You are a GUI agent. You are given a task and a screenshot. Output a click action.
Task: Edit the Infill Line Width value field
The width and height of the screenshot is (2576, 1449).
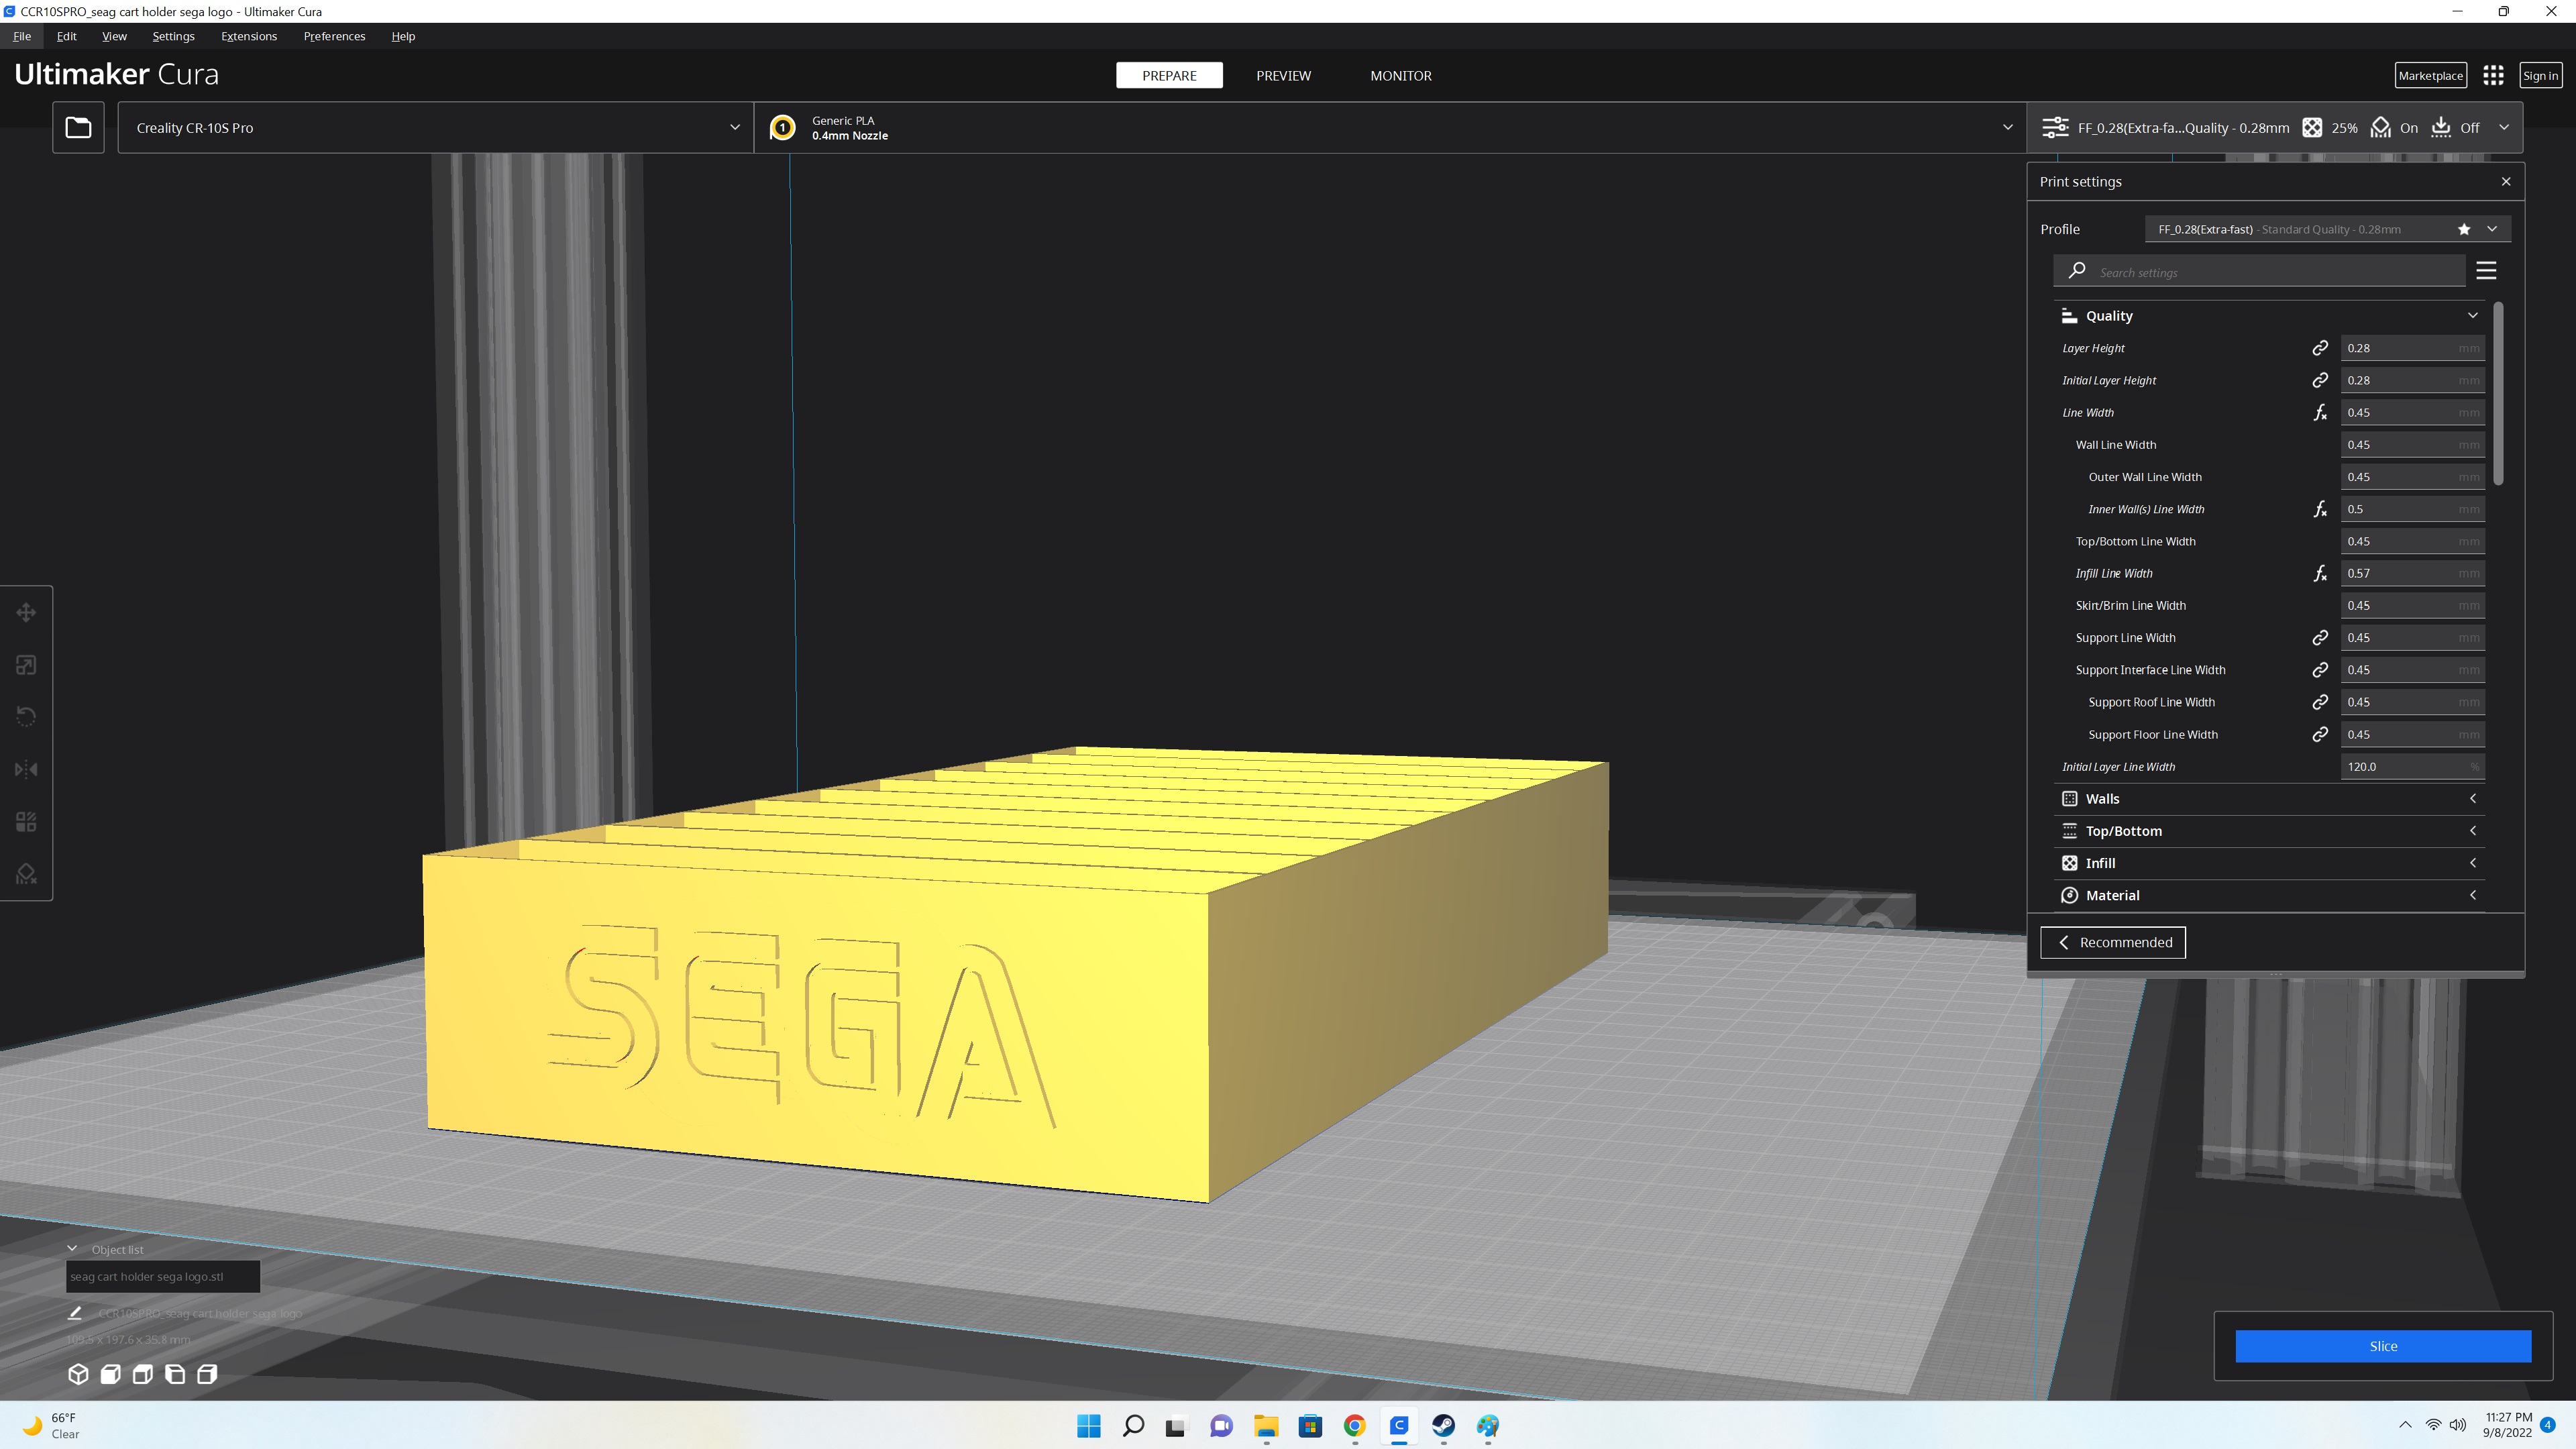tap(2412, 573)
